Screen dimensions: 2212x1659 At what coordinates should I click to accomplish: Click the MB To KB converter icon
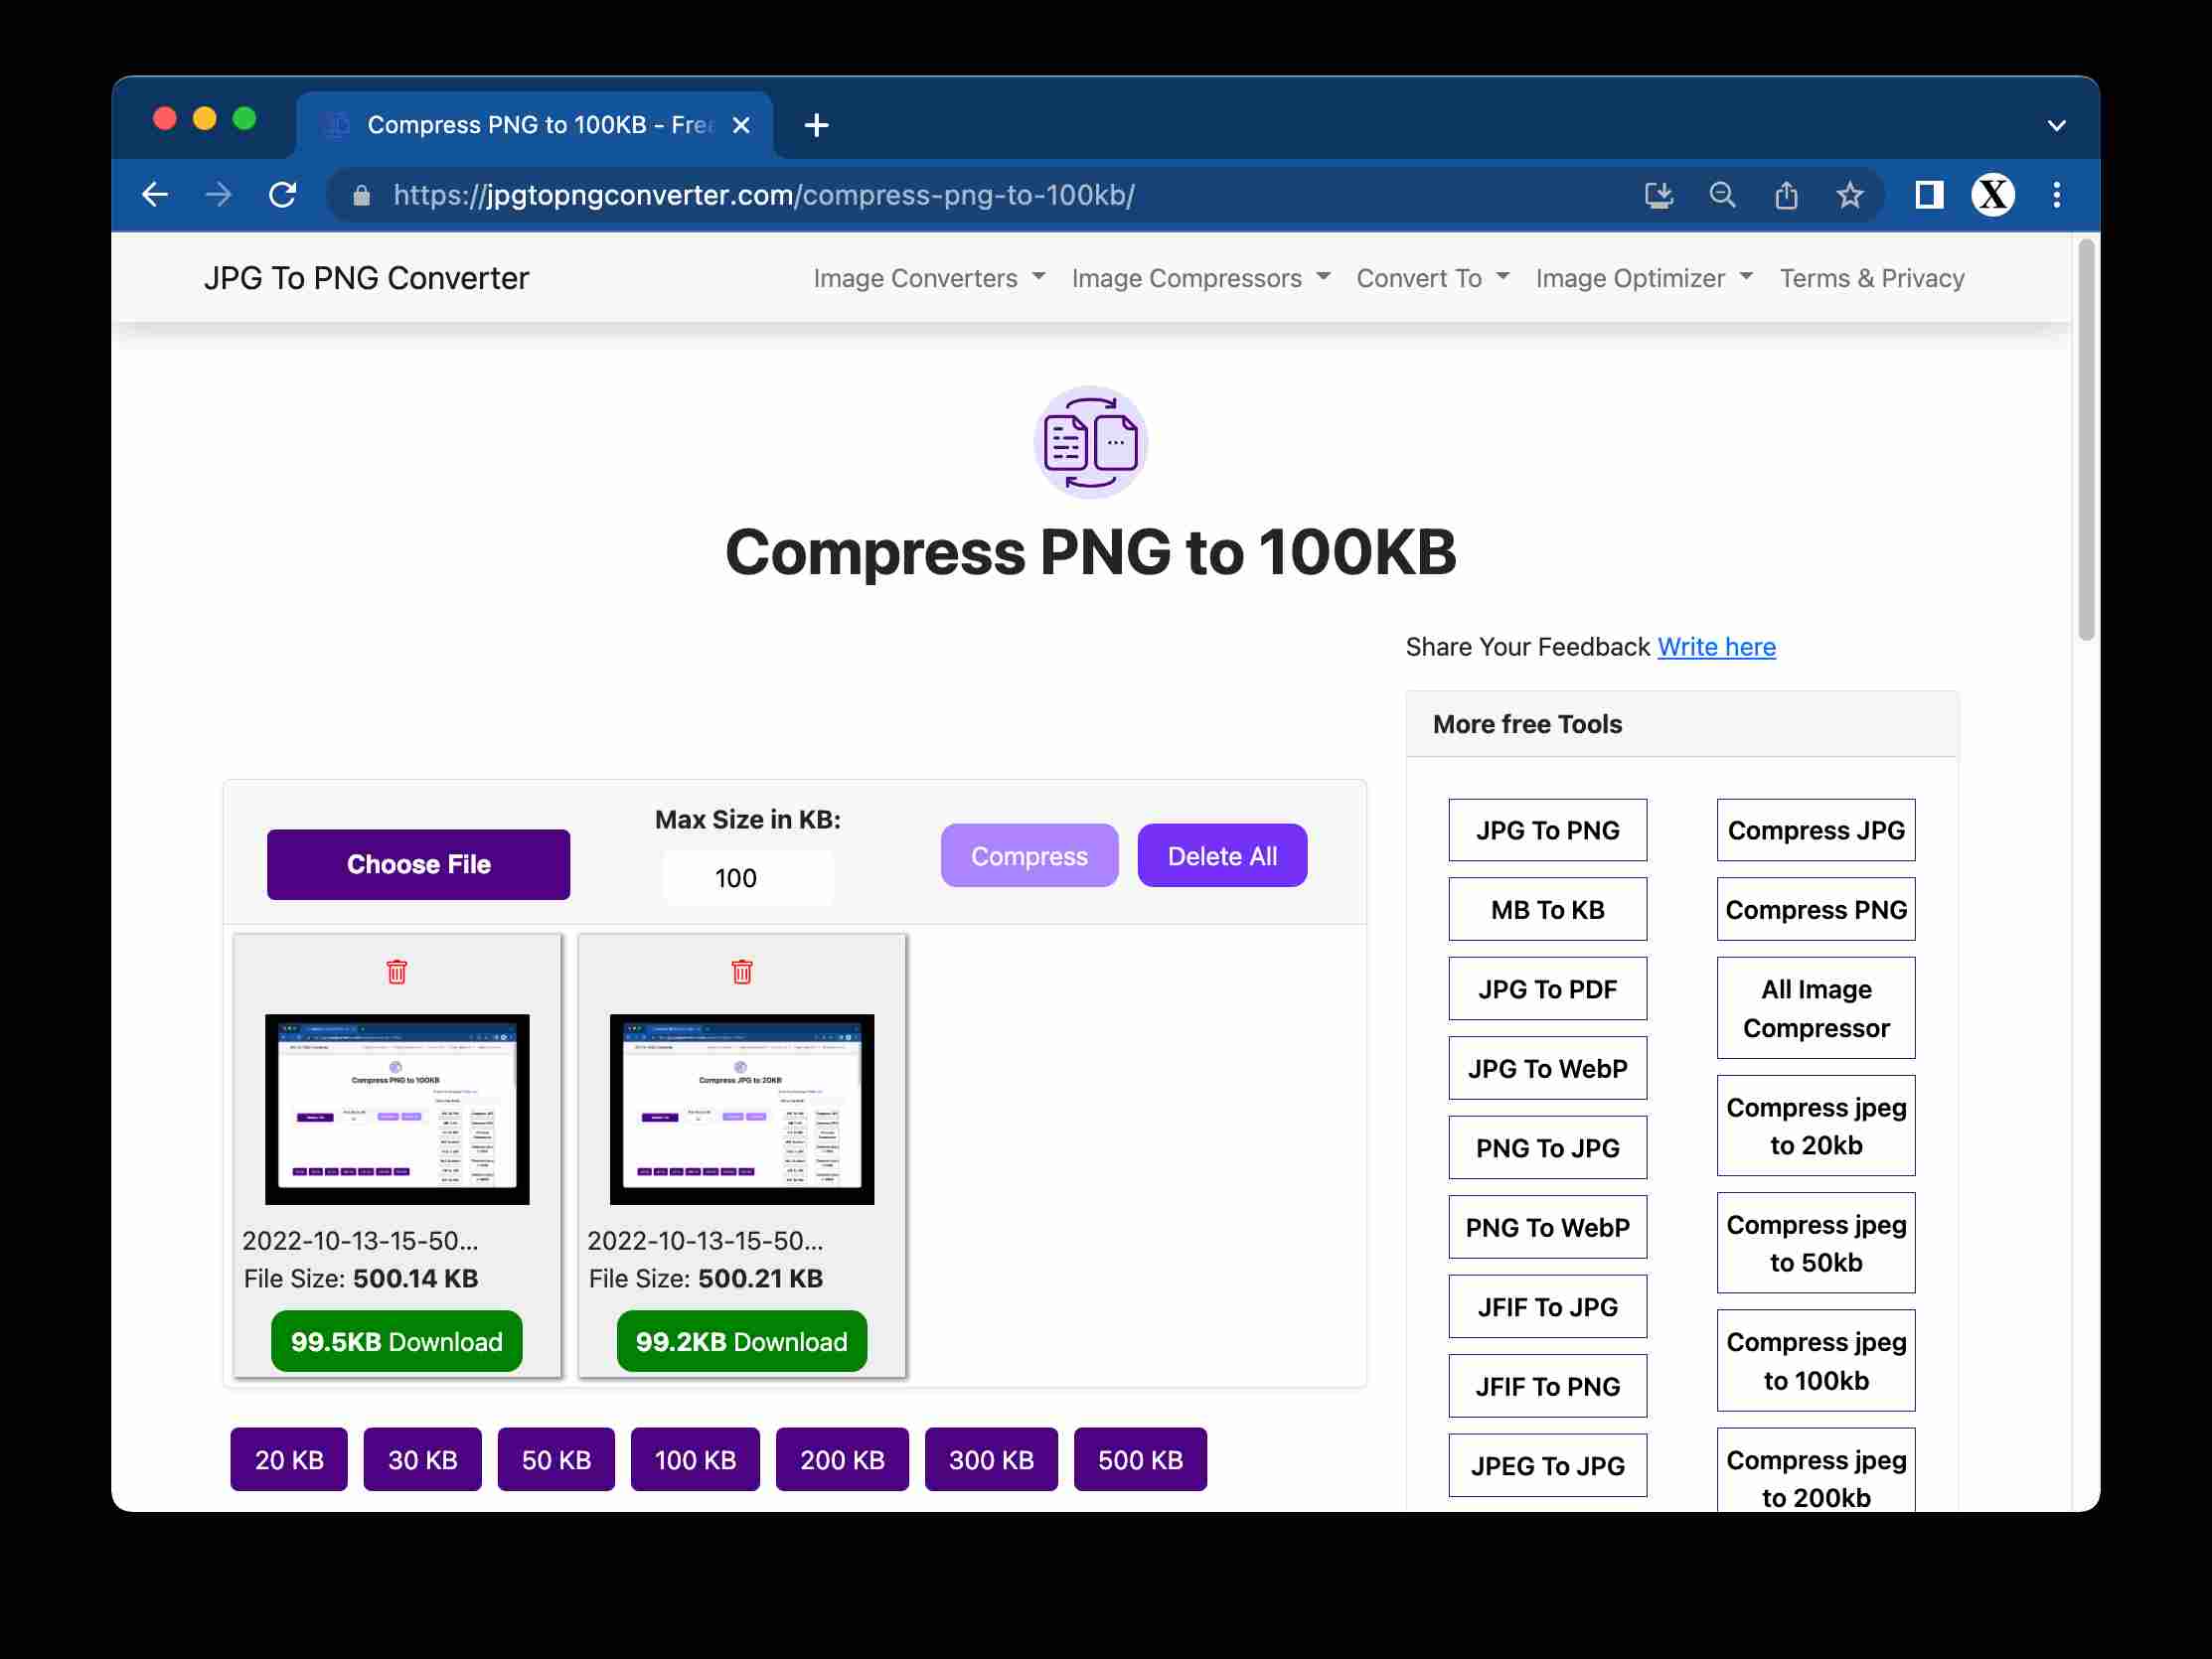[1546, 908]
